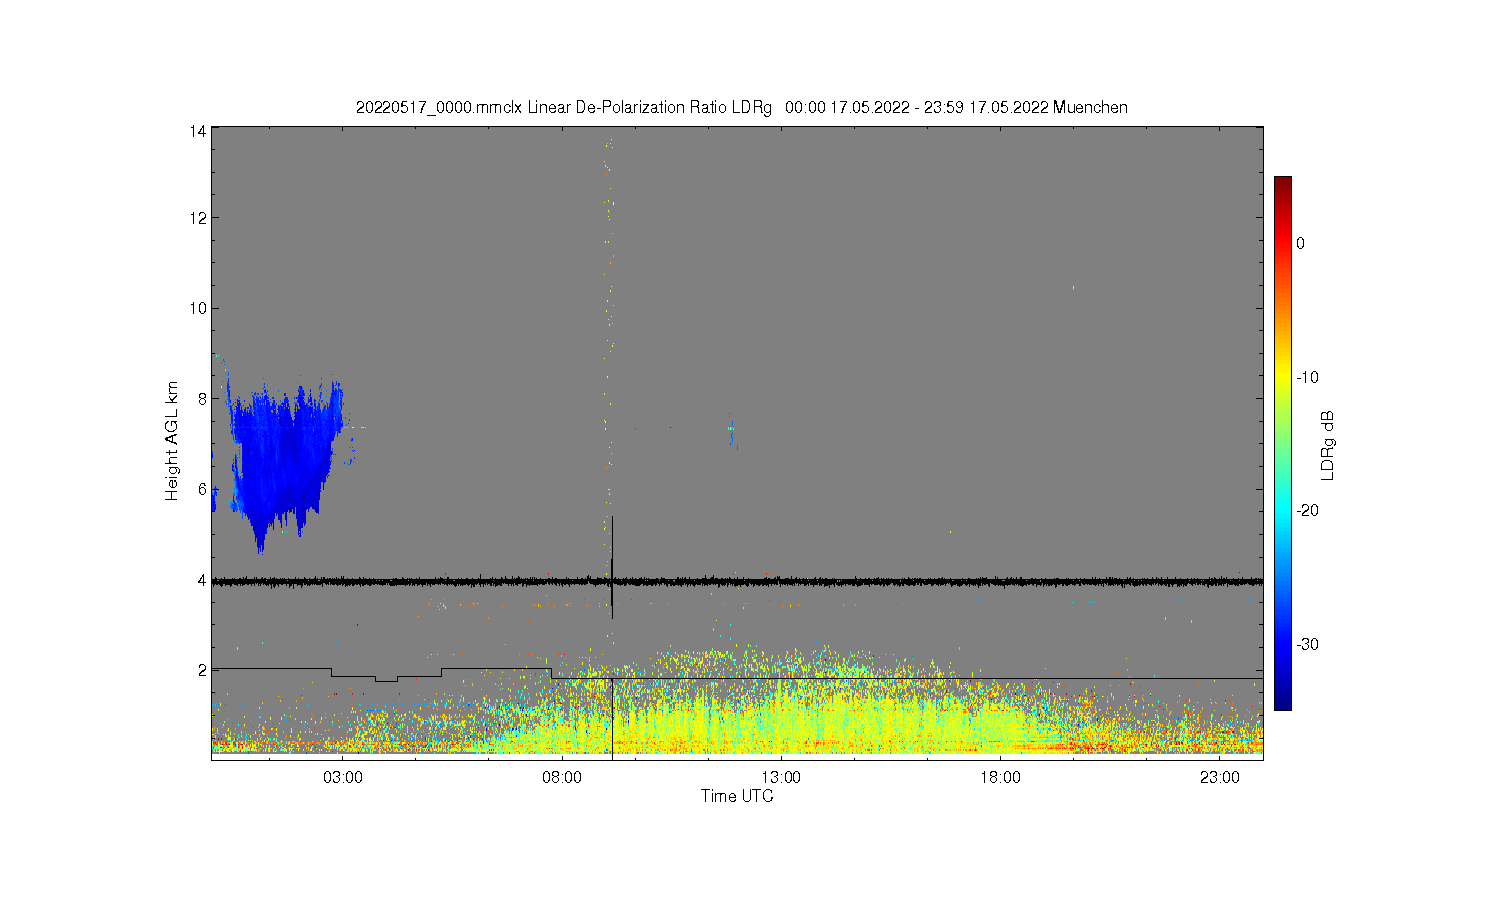Click the plot title text at top
The width and height of the screenshot is (1500, 900).
point(742,107)
